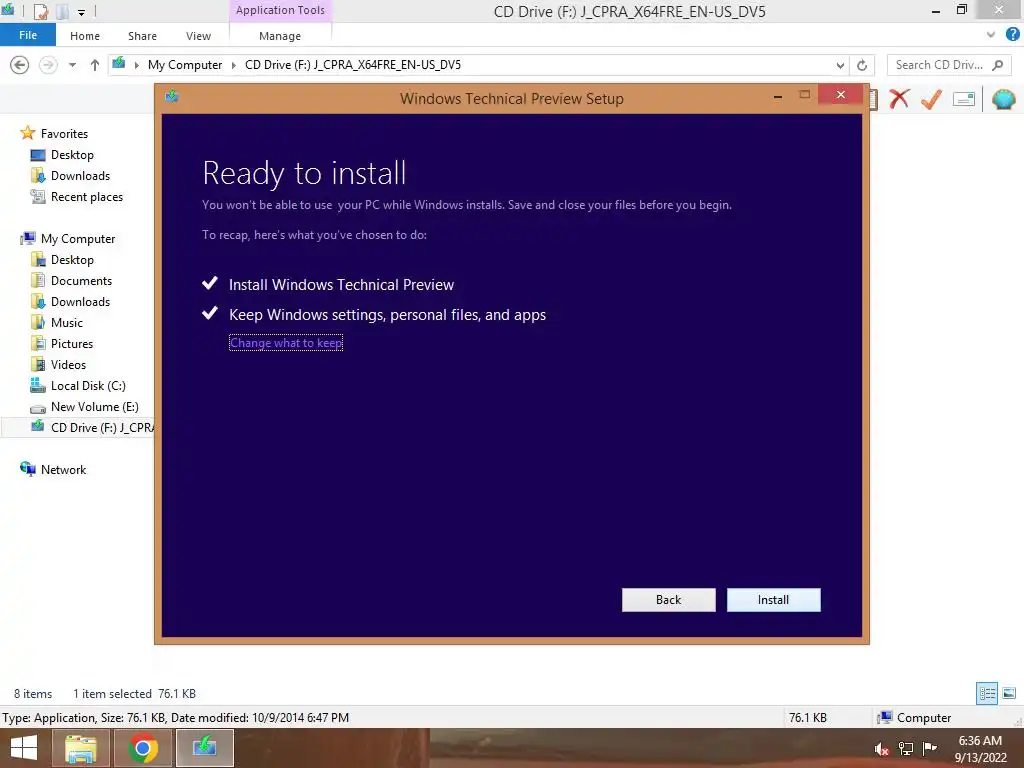Click the red X delete icon

899,99
